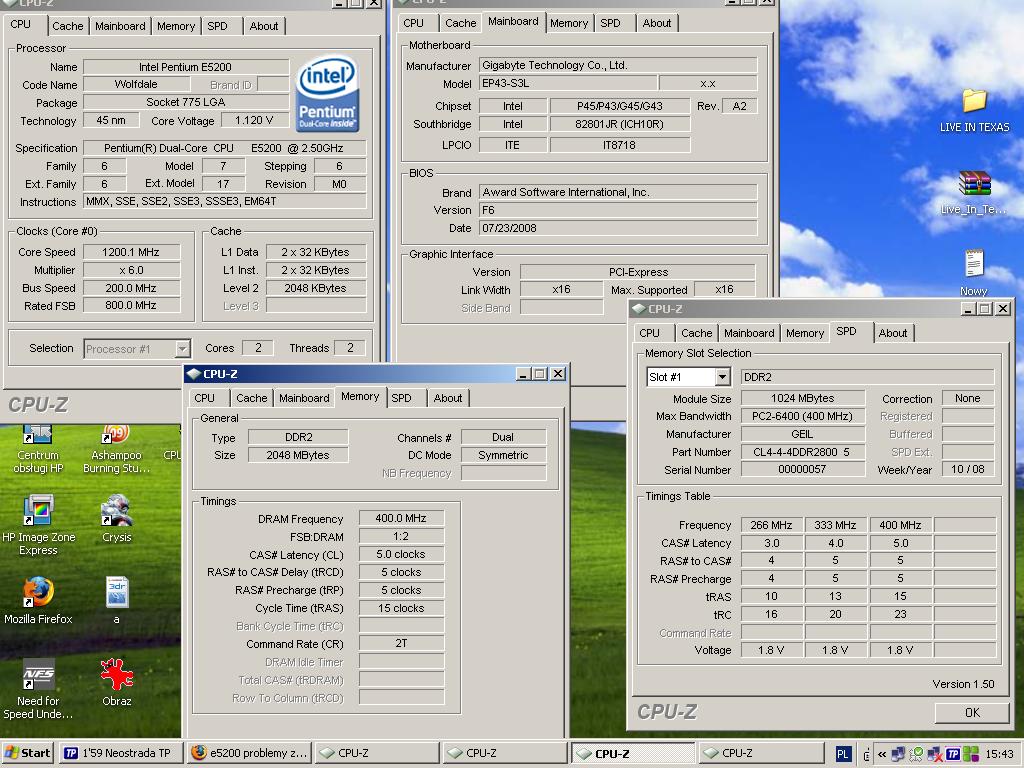
Task: Click the Obraz desktop icon
Action: tap(117, 675)
